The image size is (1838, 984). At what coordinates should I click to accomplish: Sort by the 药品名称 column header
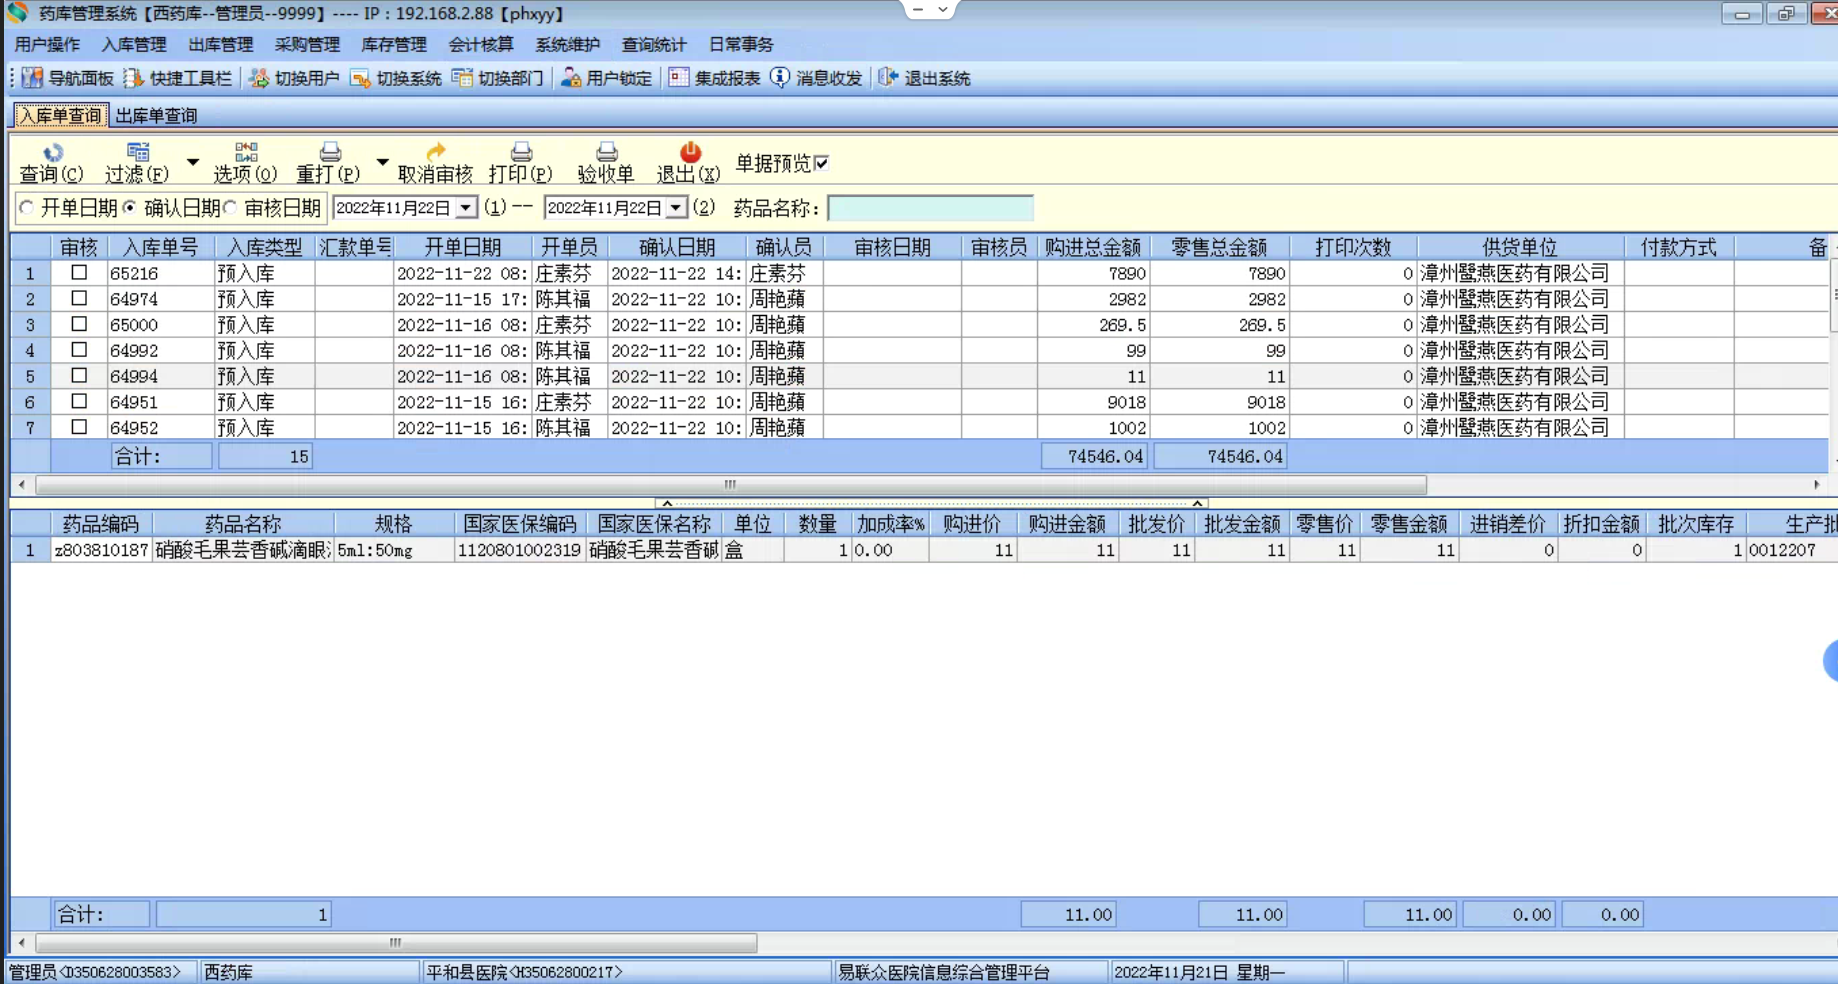pos(243,524)
